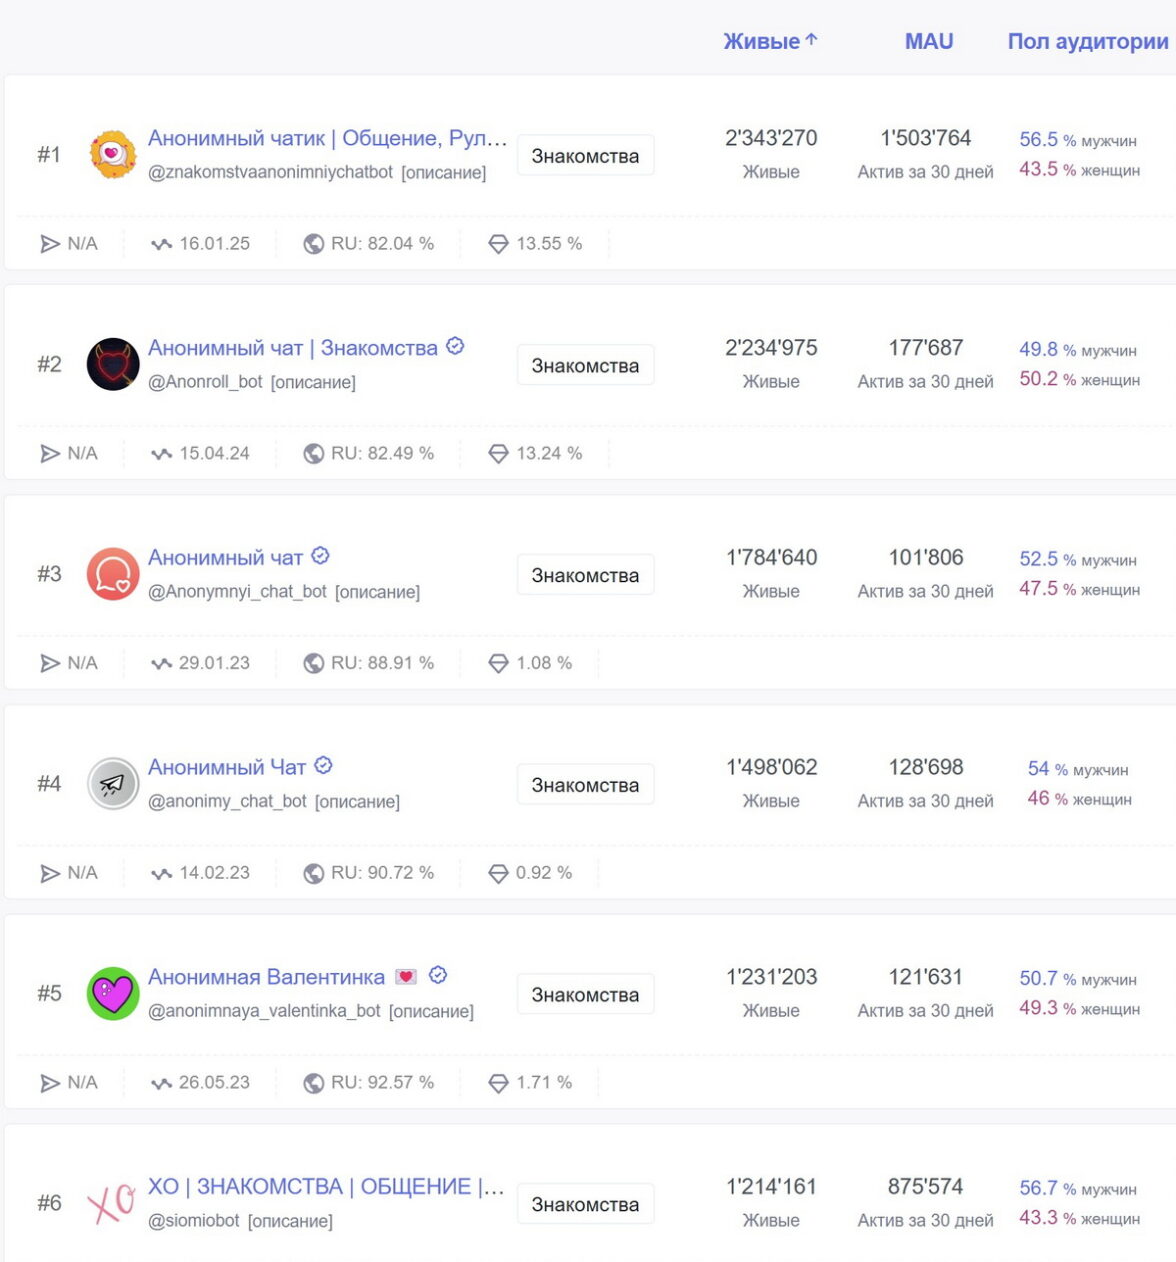Click the Знакомства tag in row #6
Viewport: 1176px width, 1262px height.
[x=585, y=1205]
